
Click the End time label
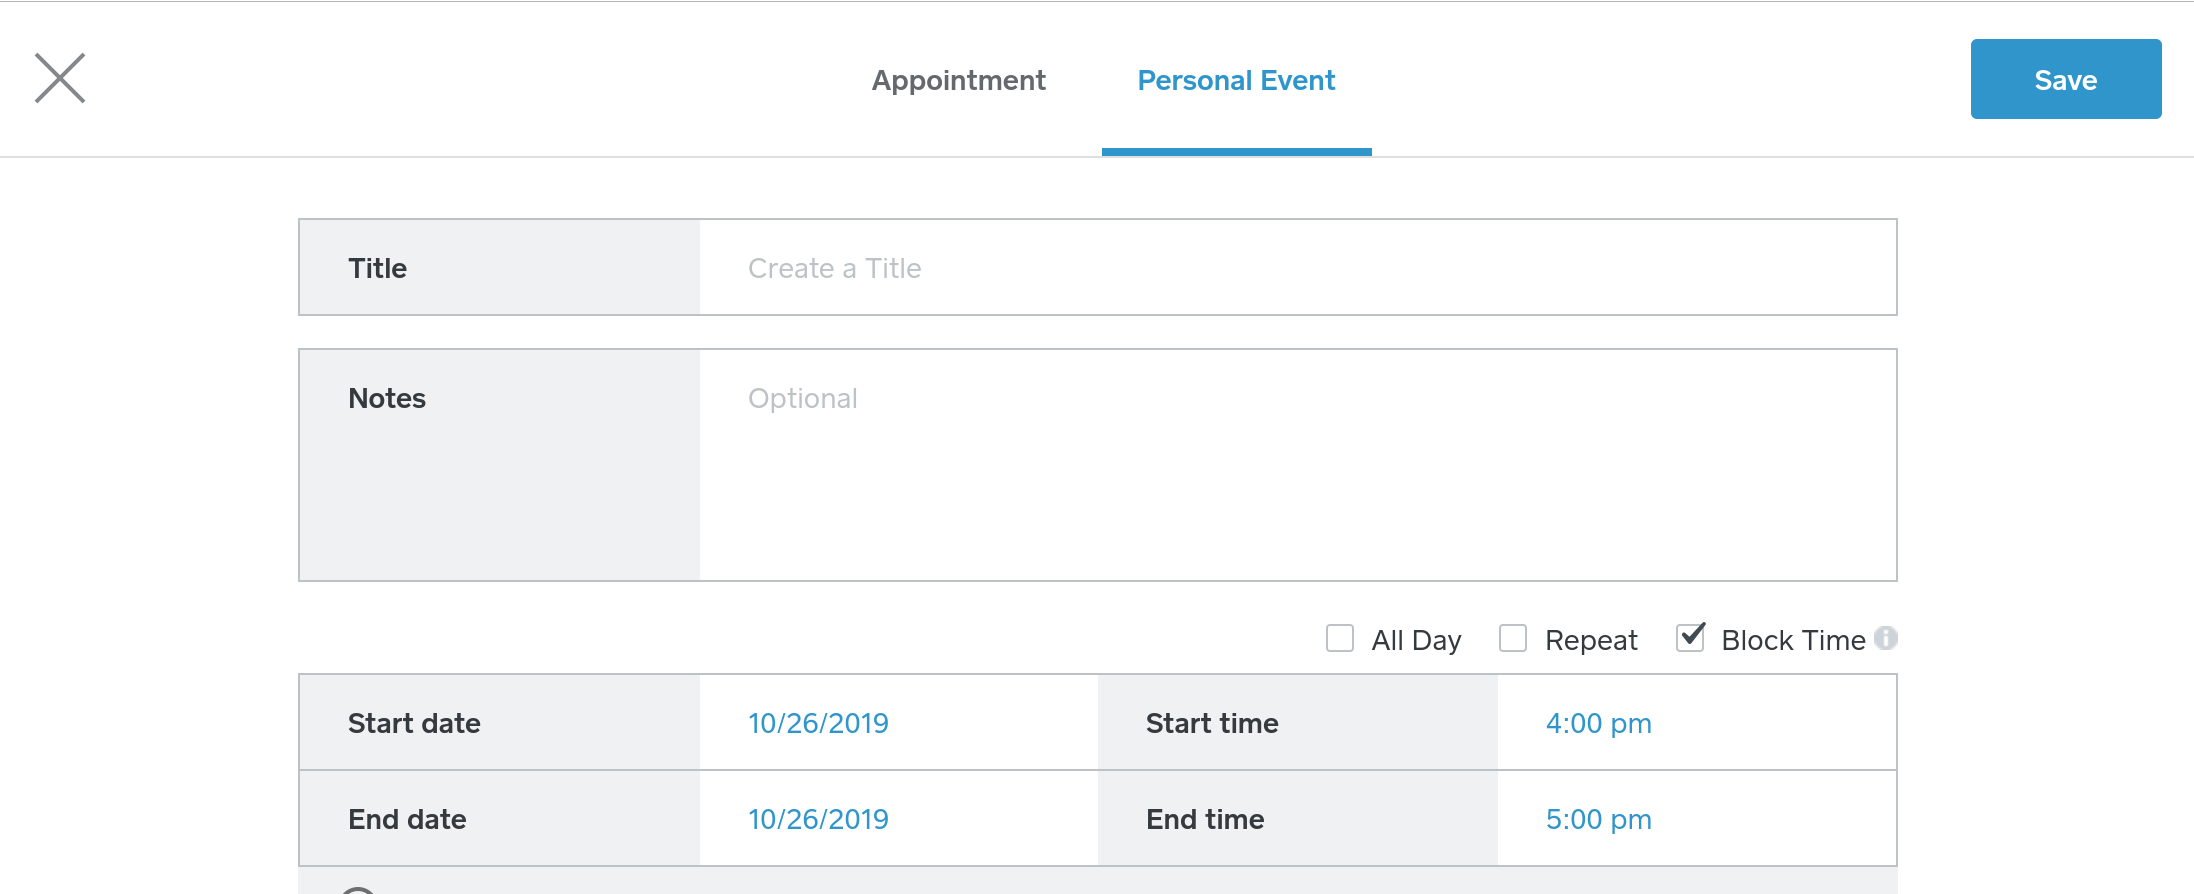tap(1205, 819)
